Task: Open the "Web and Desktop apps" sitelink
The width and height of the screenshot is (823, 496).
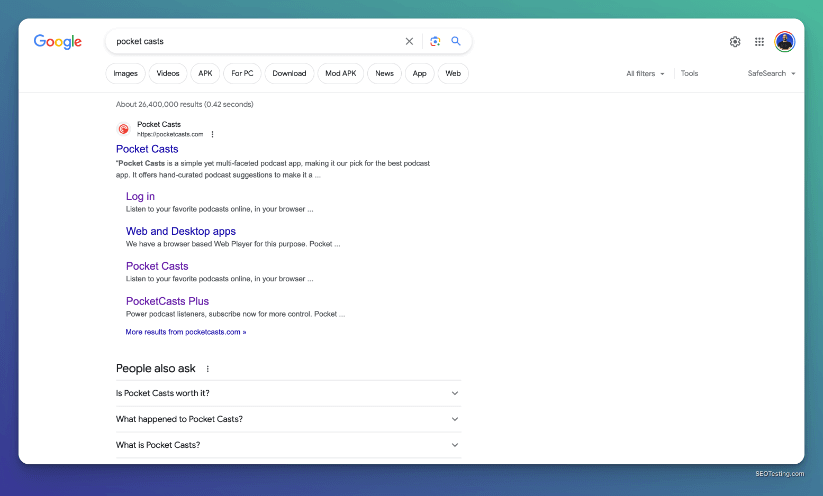Action: point(181,231)
